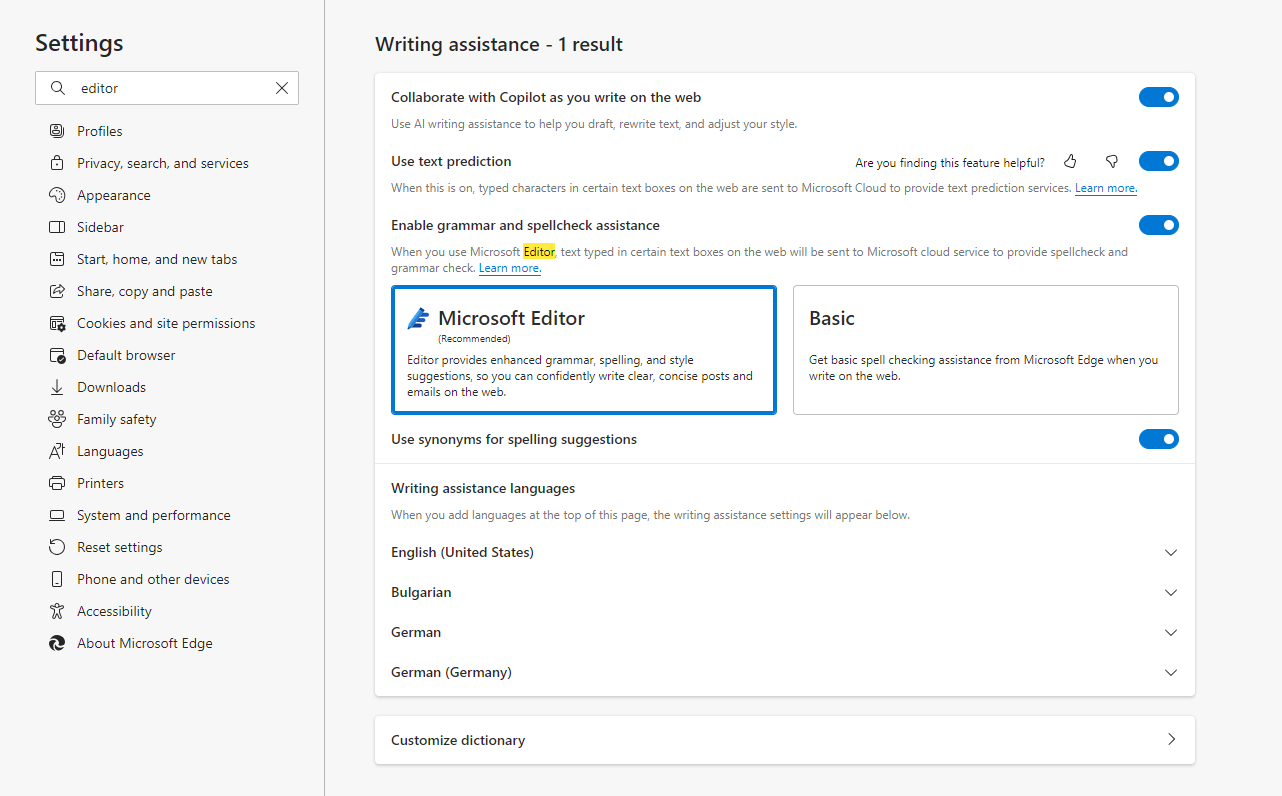Toggle Collaborate with Copilot switch
Screen dimensions: 1282x796
coord(1158,97)
